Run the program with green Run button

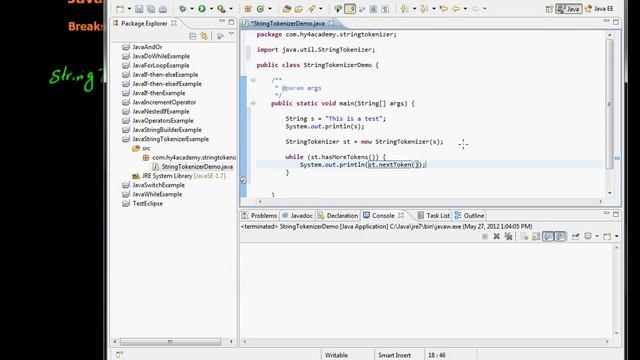pos(202,9)
